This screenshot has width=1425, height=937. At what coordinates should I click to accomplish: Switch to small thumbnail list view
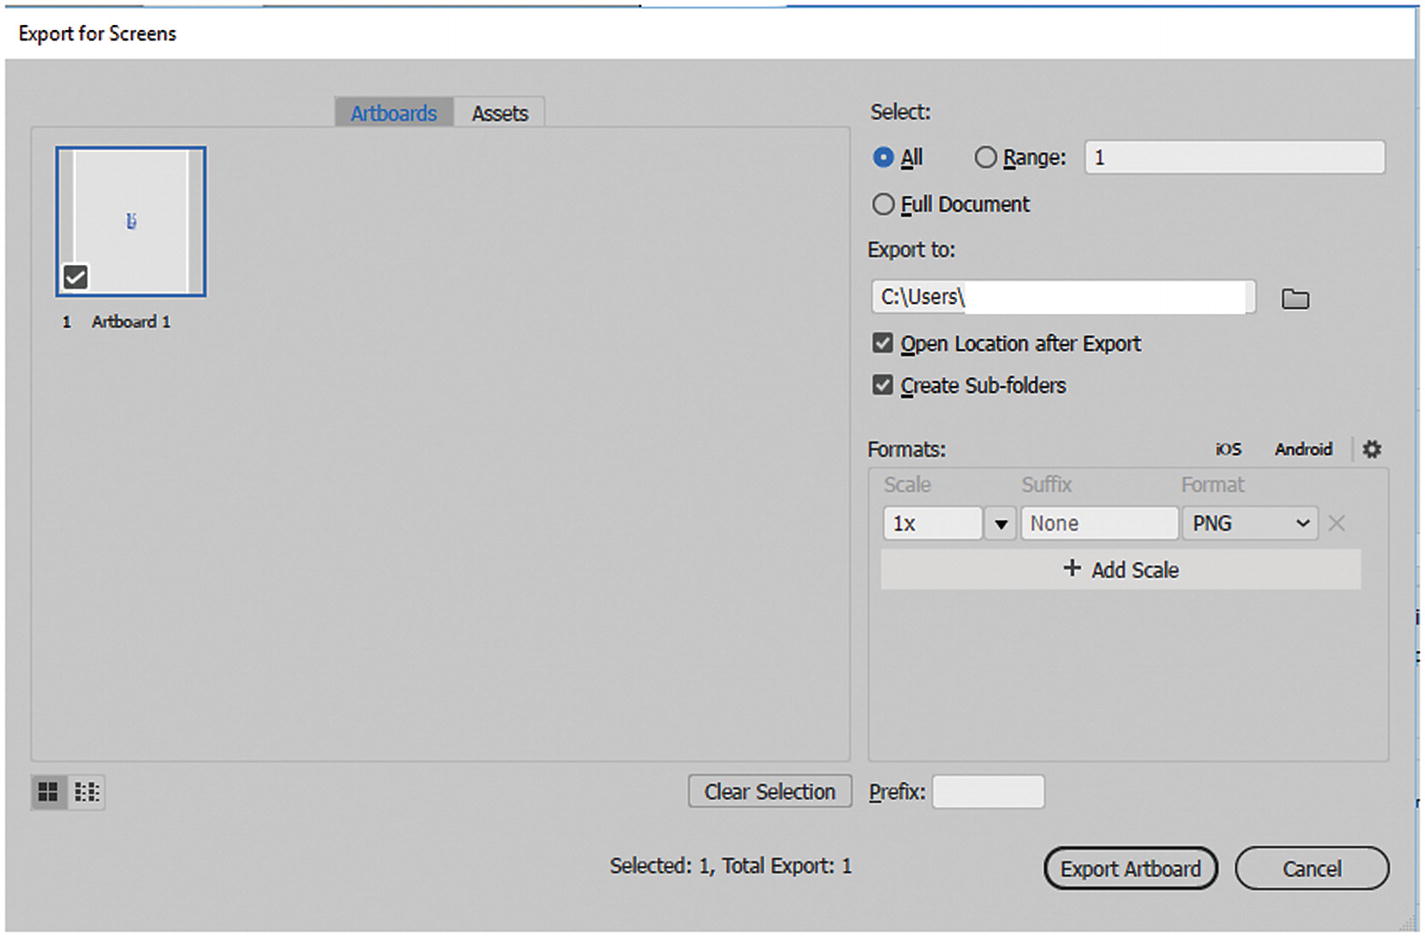click(87, 792)
